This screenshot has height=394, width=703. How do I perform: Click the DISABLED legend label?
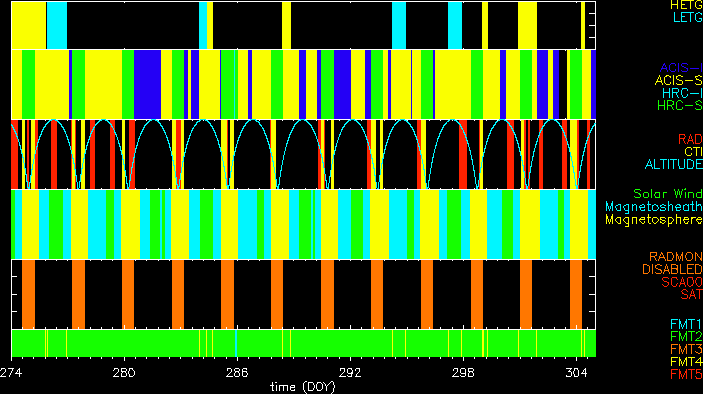[673, 269]
